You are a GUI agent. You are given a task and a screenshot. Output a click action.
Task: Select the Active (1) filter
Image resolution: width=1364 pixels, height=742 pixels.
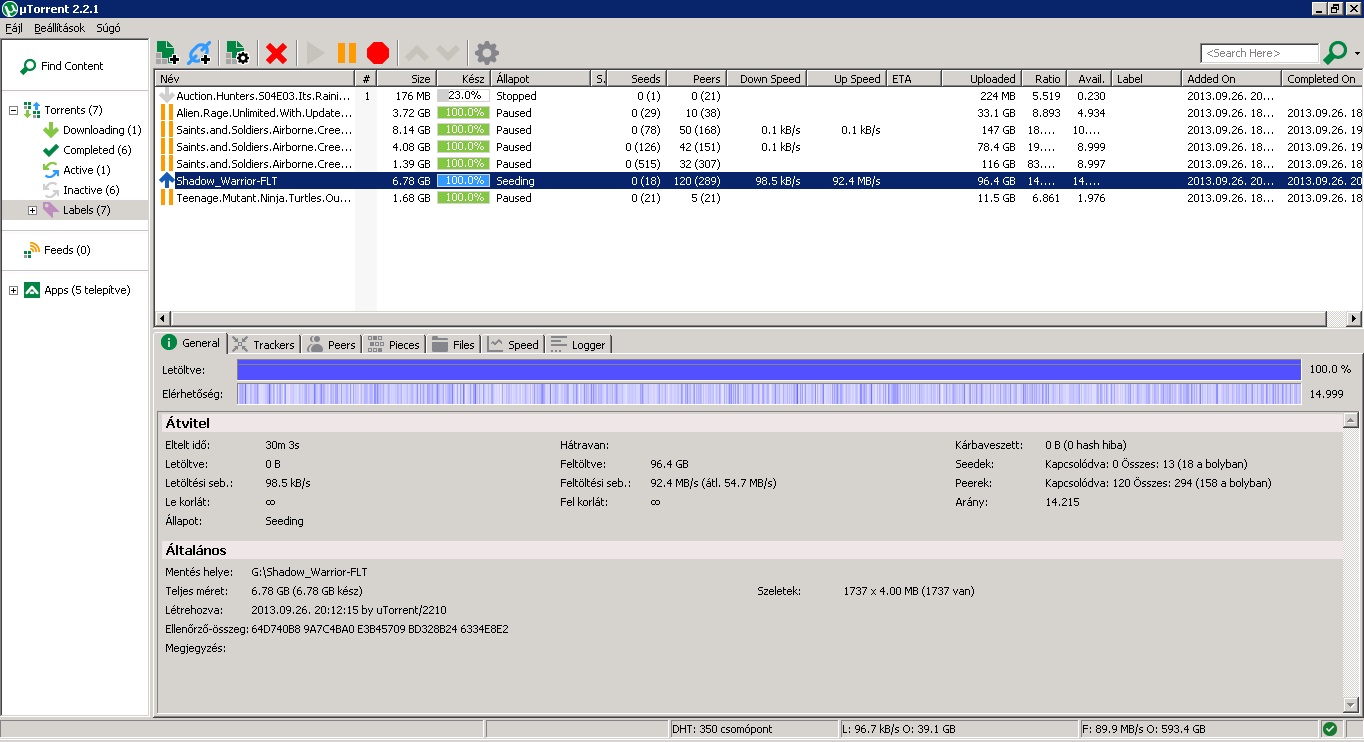pyautogui.click(x=76, y=170)
